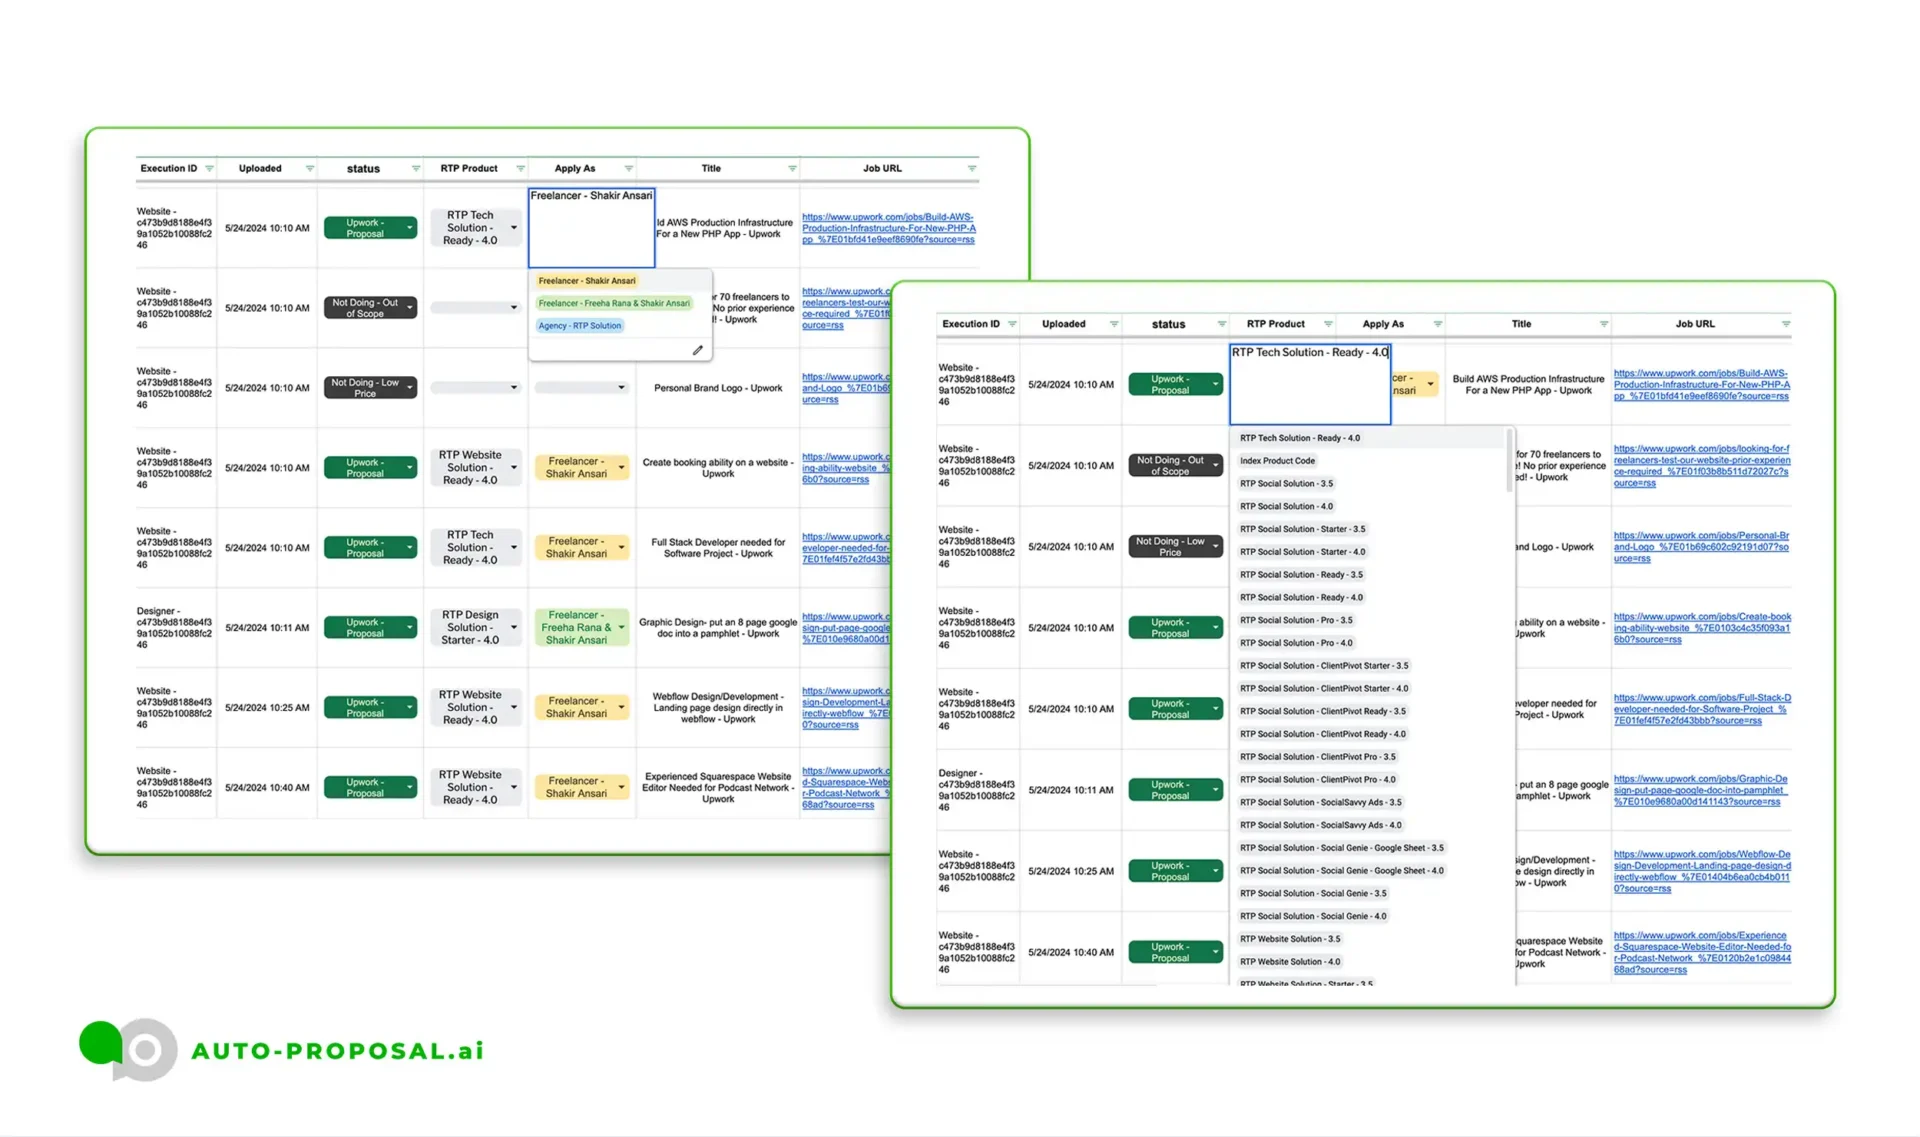Click the Apply As filter icon in right sheet

[1437, 324]
